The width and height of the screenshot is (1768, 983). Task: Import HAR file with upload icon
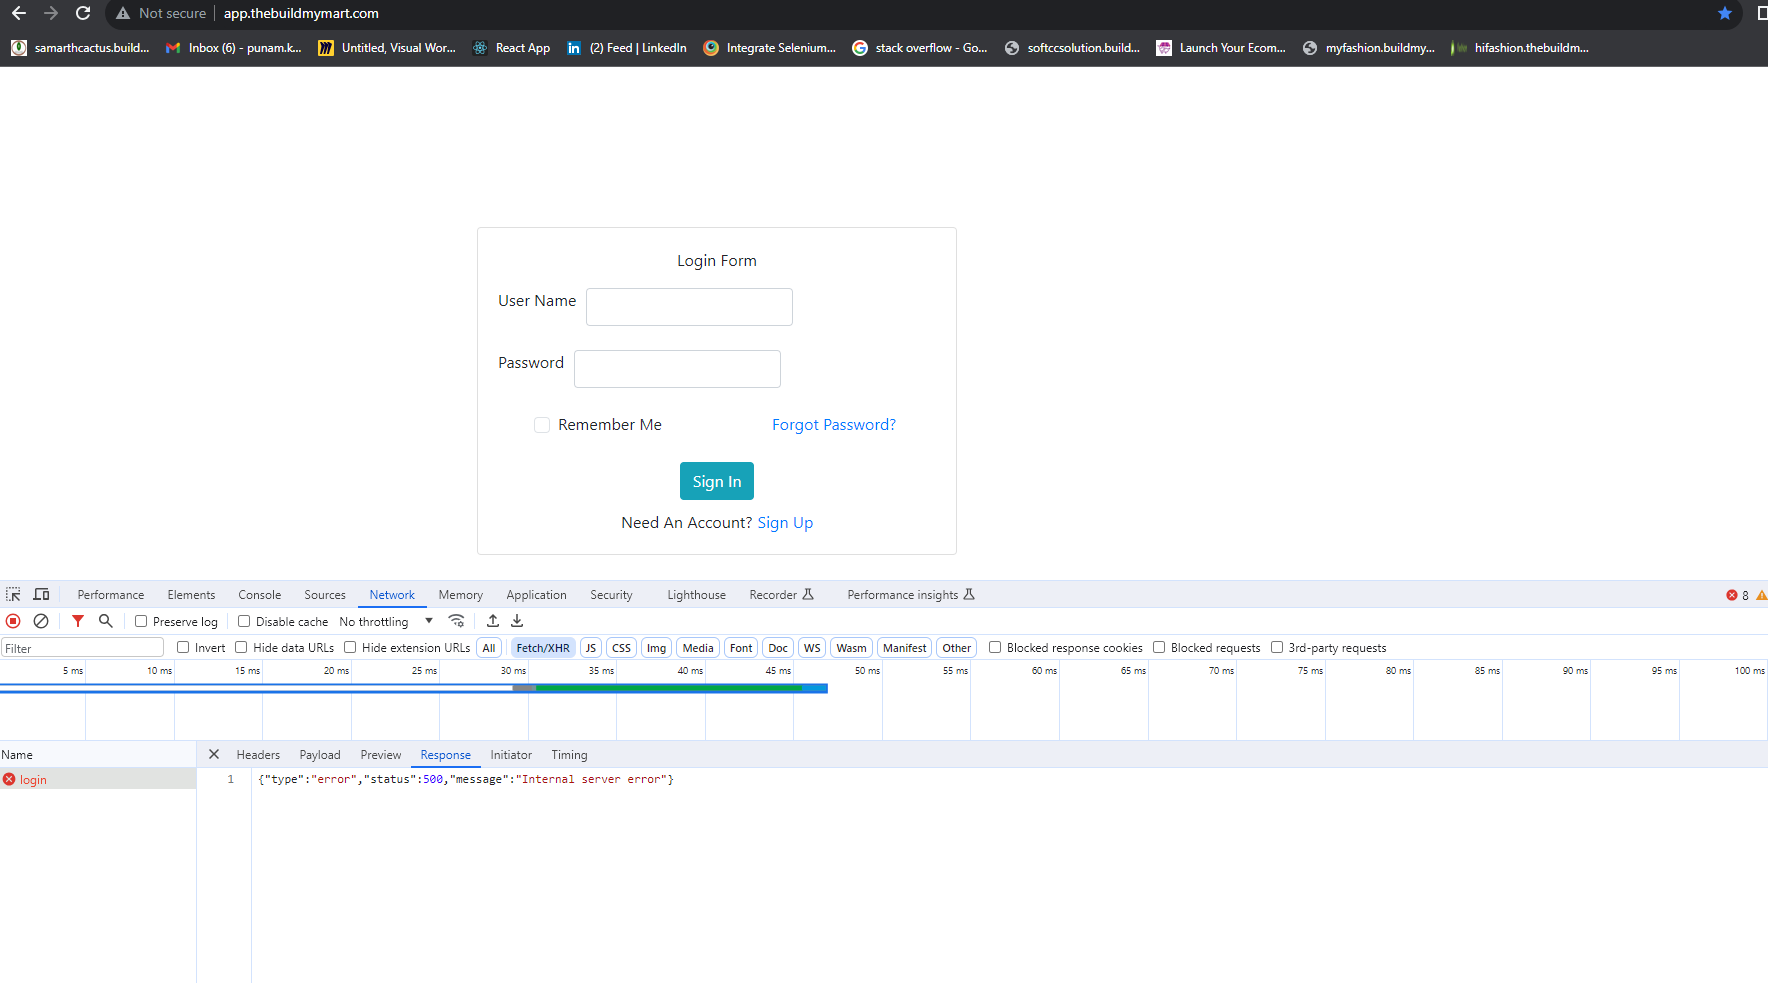click(x=493, y=621)
